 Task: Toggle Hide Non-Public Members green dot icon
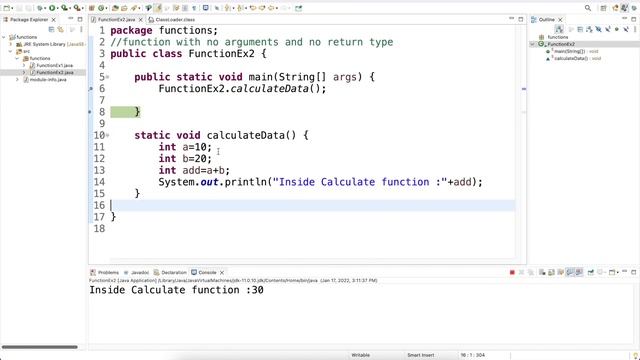point(617,29)
